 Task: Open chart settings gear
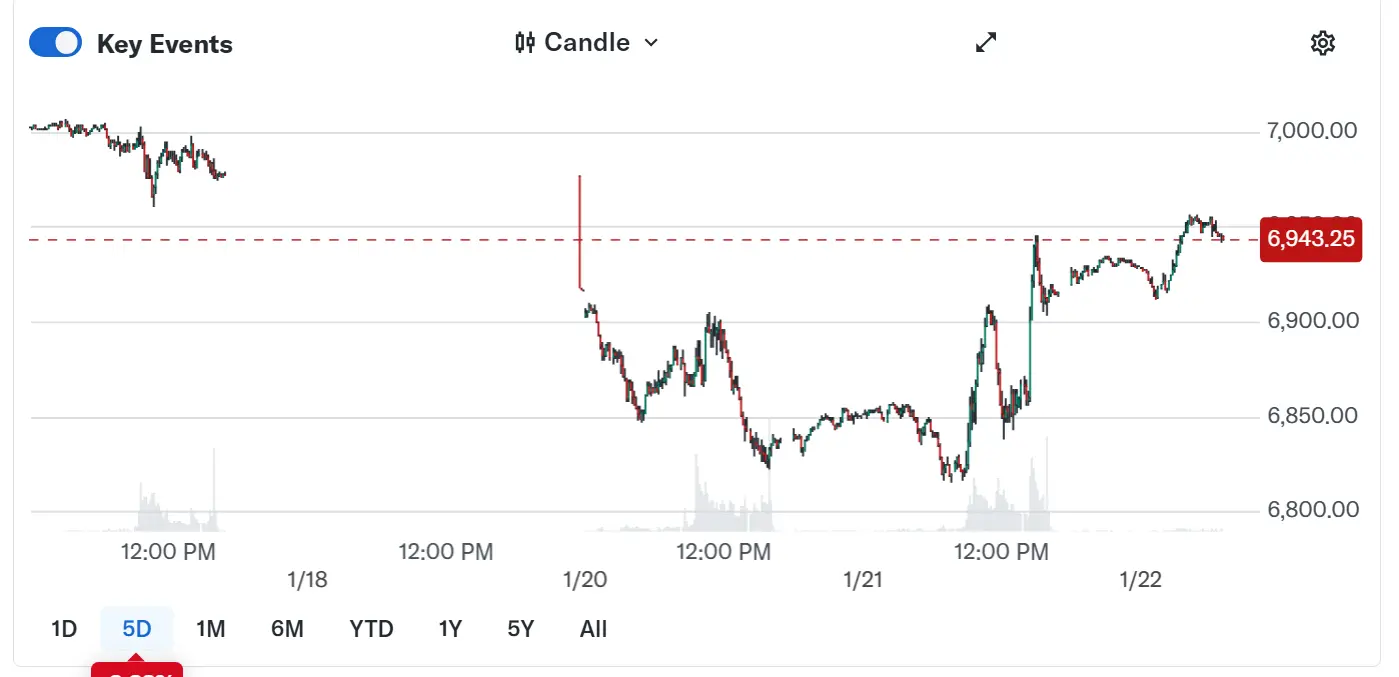pyautogui.click(x=1322, y=43)
